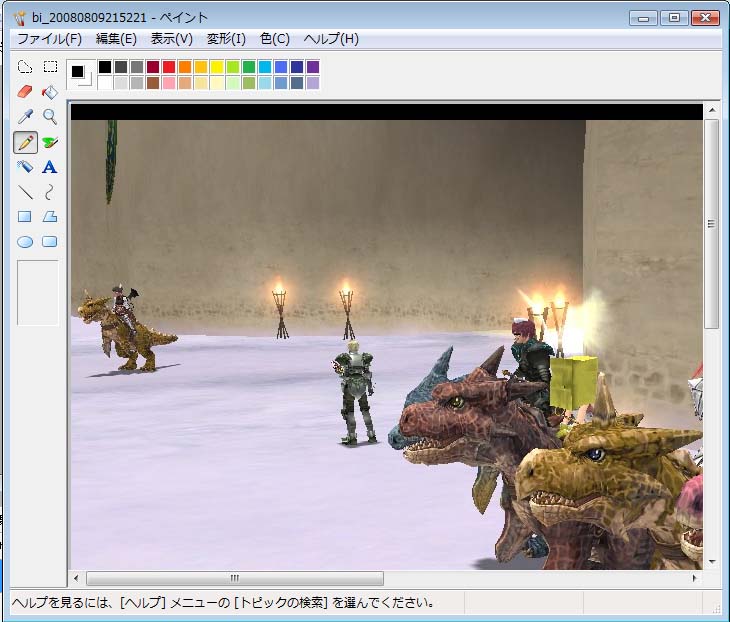Pick the black color swatch
The height and width of the screenshot is (622, 730).
105,67
